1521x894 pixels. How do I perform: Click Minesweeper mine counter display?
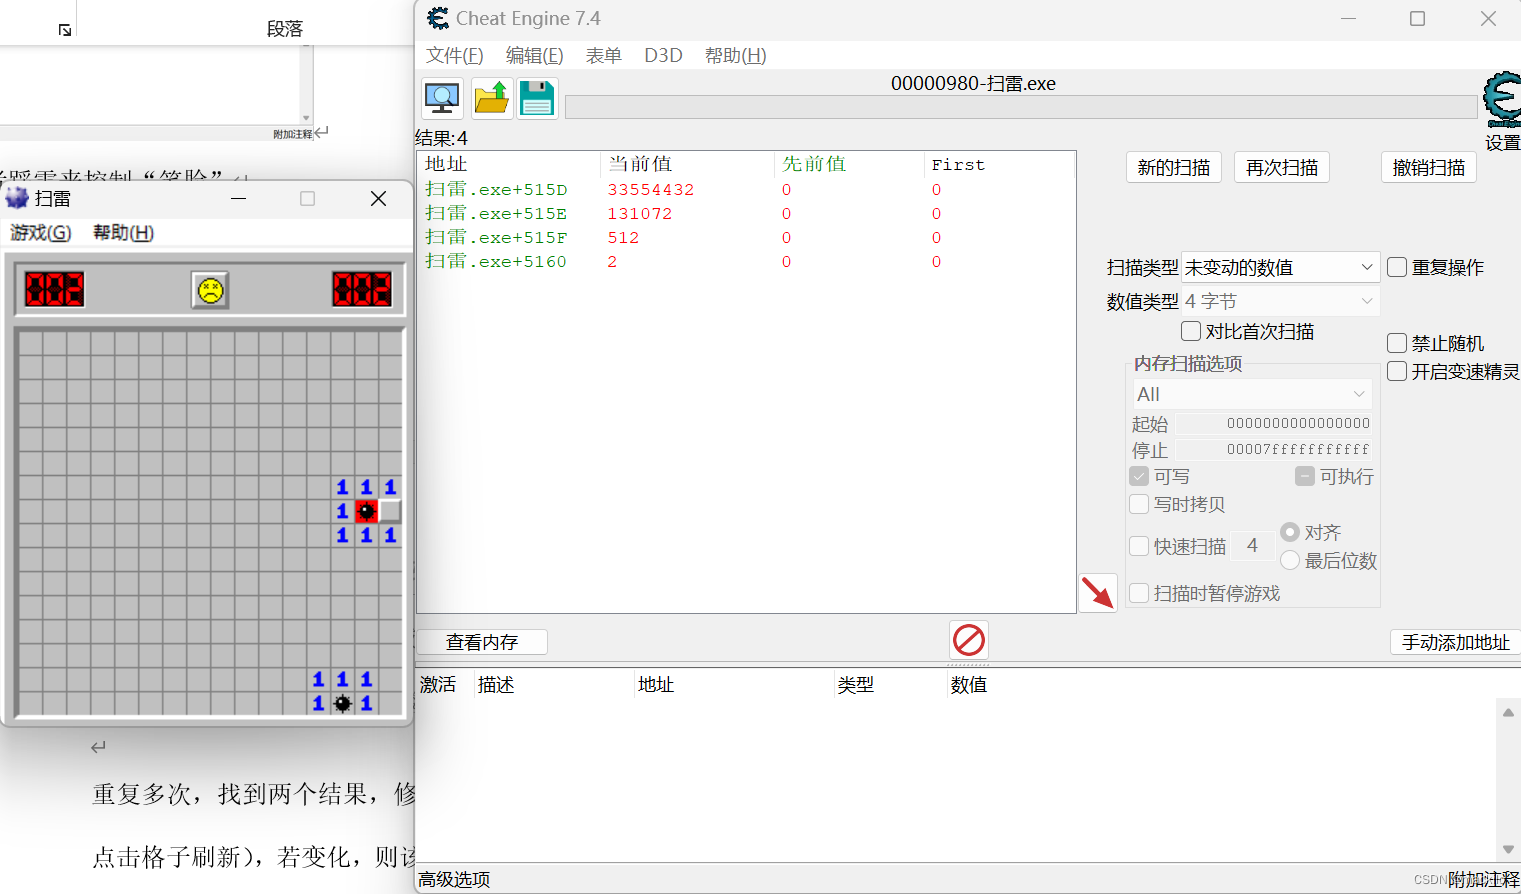pyautogui.click(x=55, y=289)
